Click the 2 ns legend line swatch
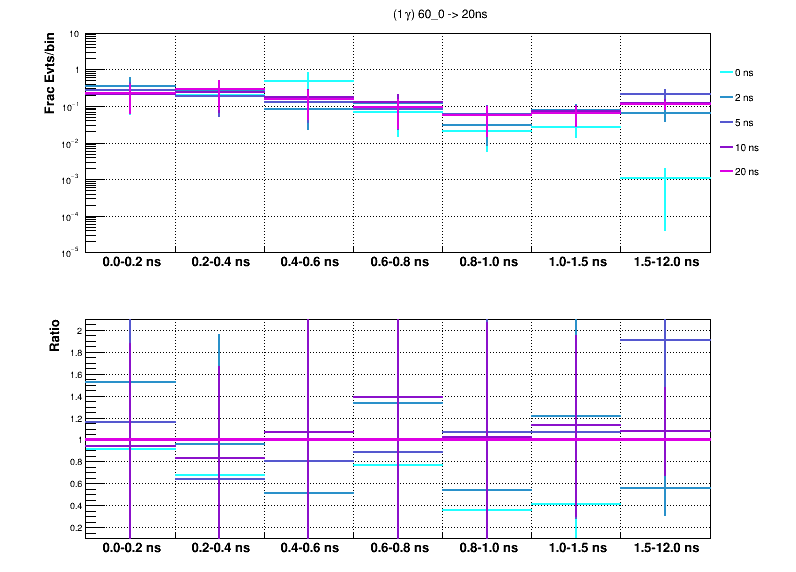 [726, 97]
